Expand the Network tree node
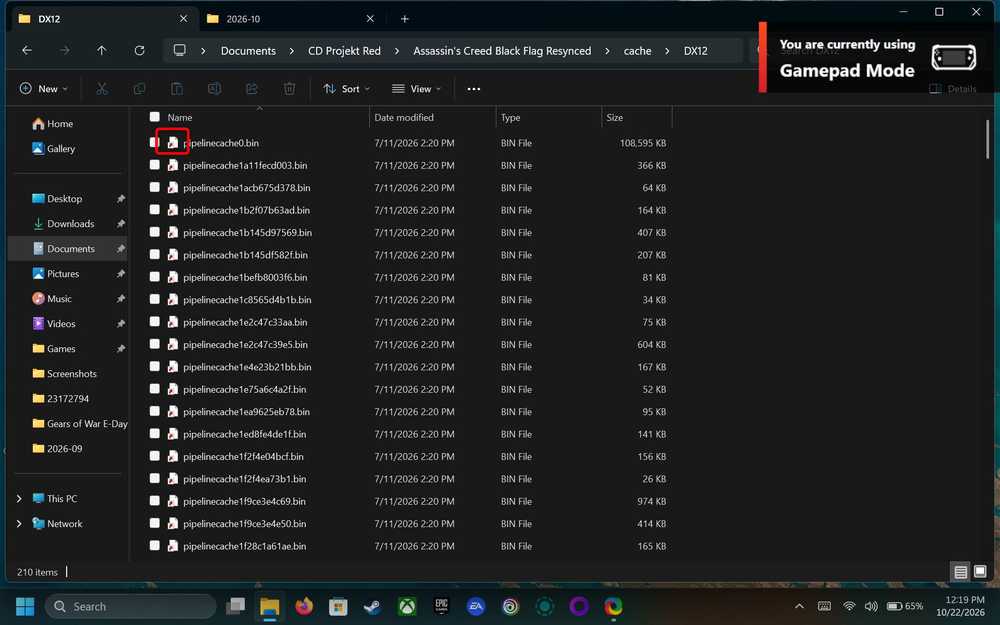 tap(19, 524)
